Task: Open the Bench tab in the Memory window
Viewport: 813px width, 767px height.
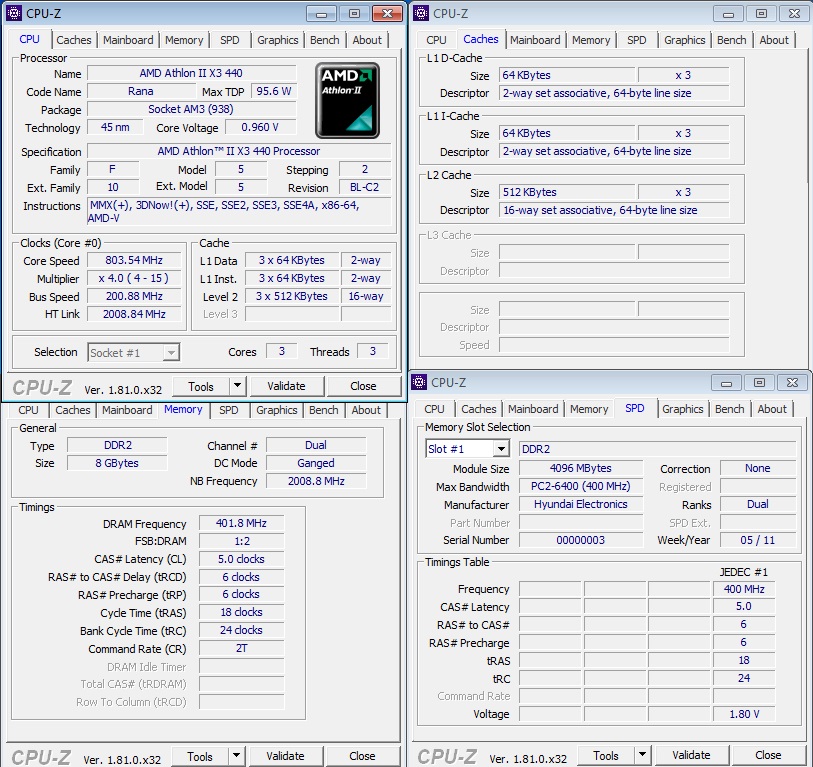Action: pyautogui.click(x=324, y=410)
